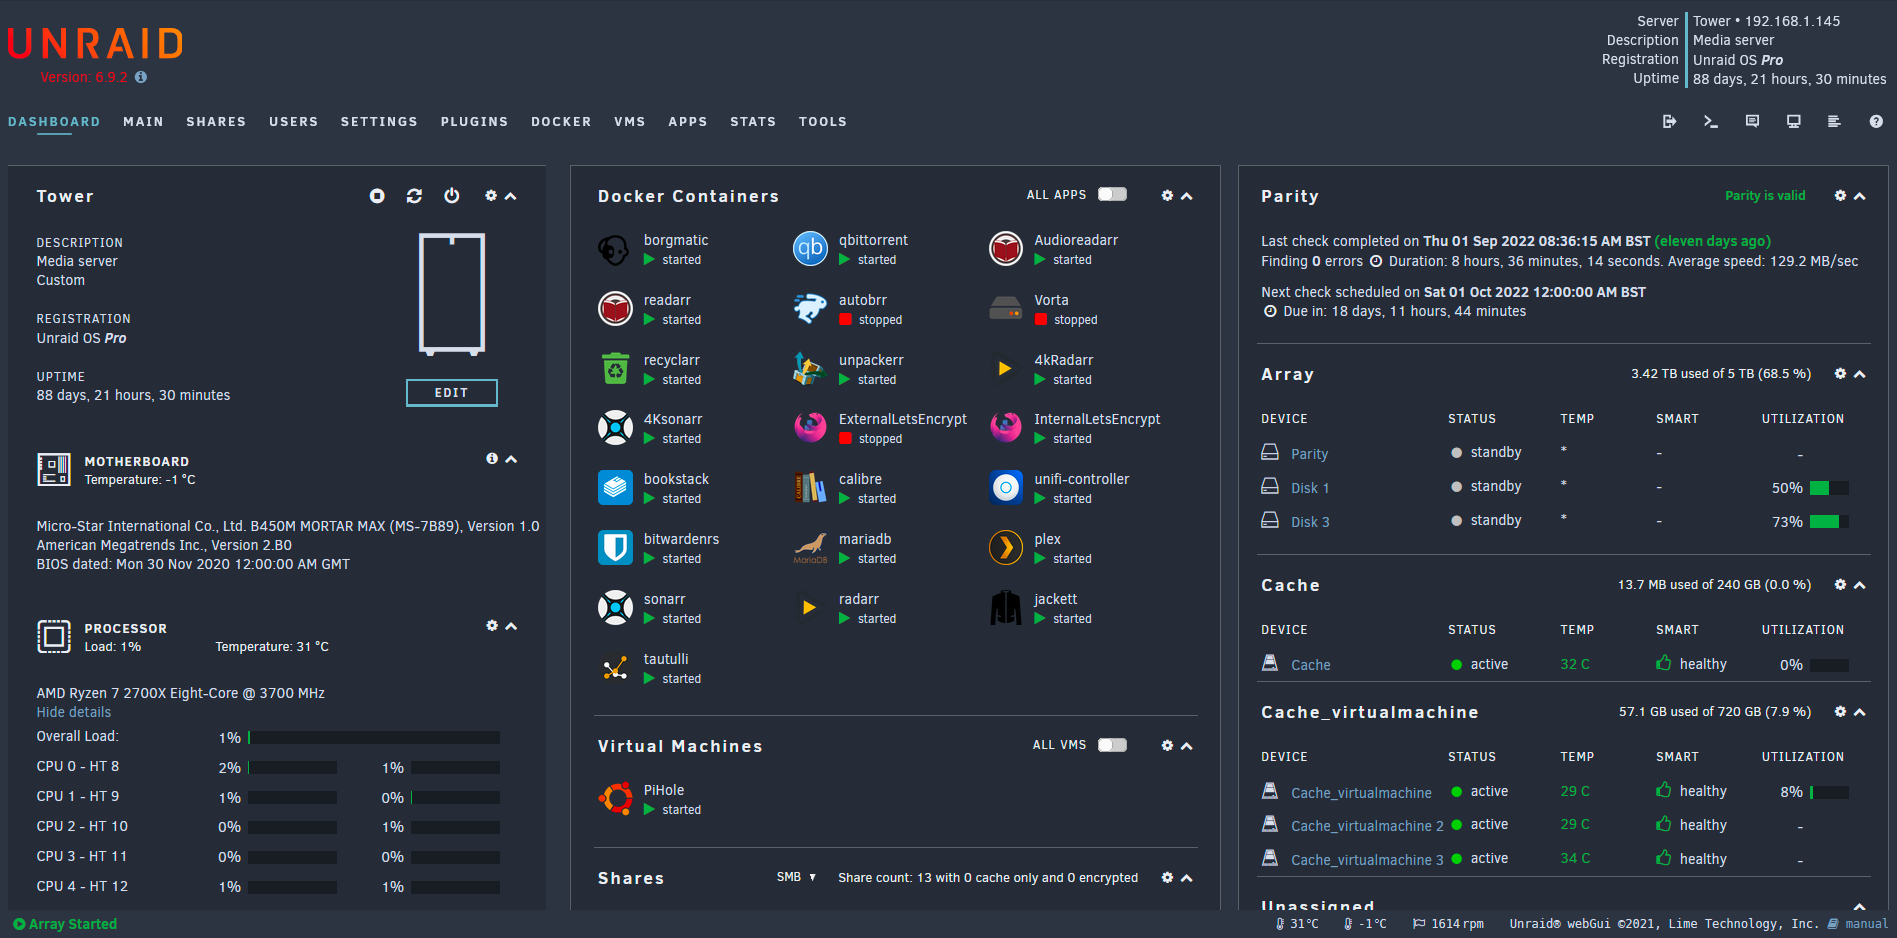Collapse the Virtual Machines panel
The height and width of the screenshot is (938, 1897).
[x=1187, y=746]
